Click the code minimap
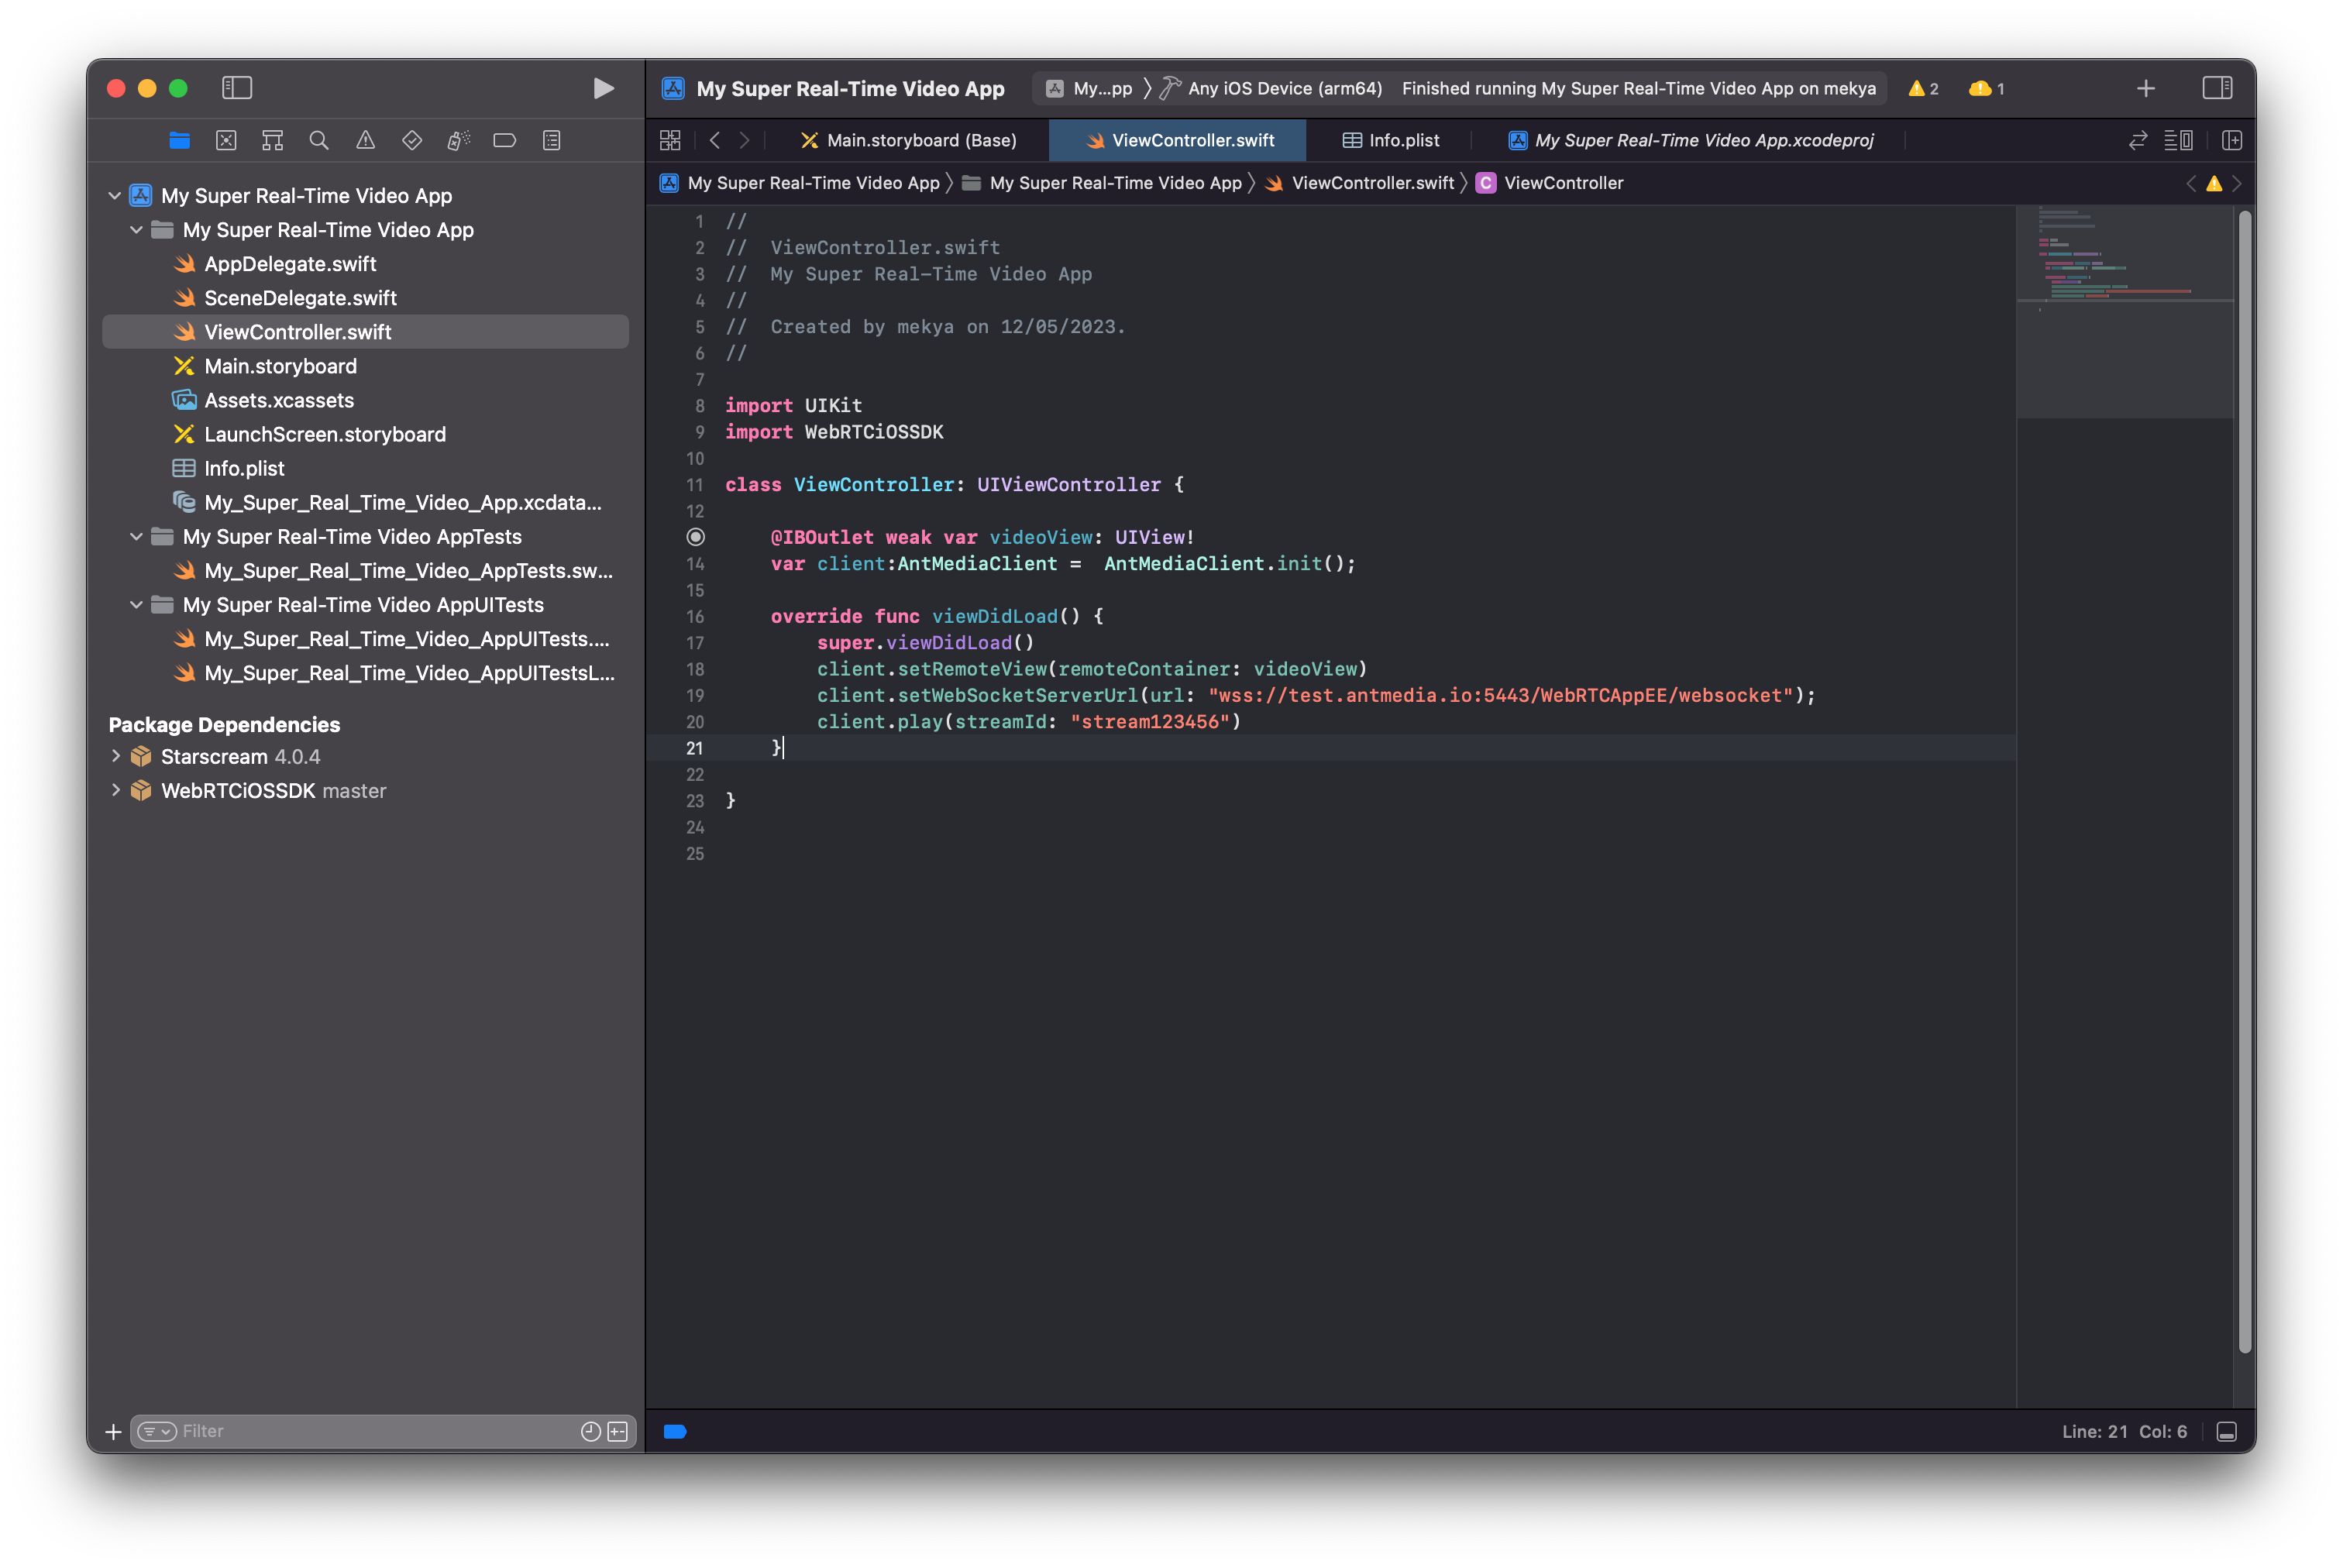This screenshot has height=1568, width=2343. point(2124,312)
